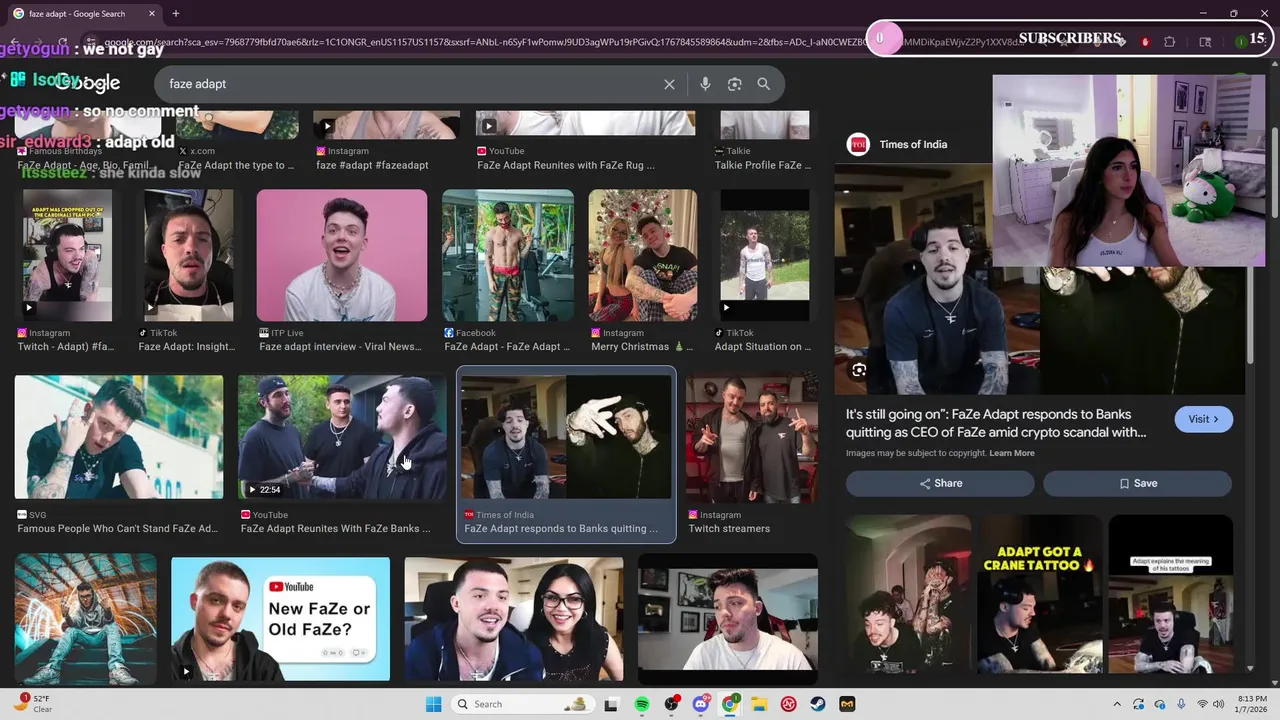Open Wi-Fi network settings in tray
Image resolution: width=1280 pixels, height=720 pixels.
pyautogui.click(x=1202, y=704)
